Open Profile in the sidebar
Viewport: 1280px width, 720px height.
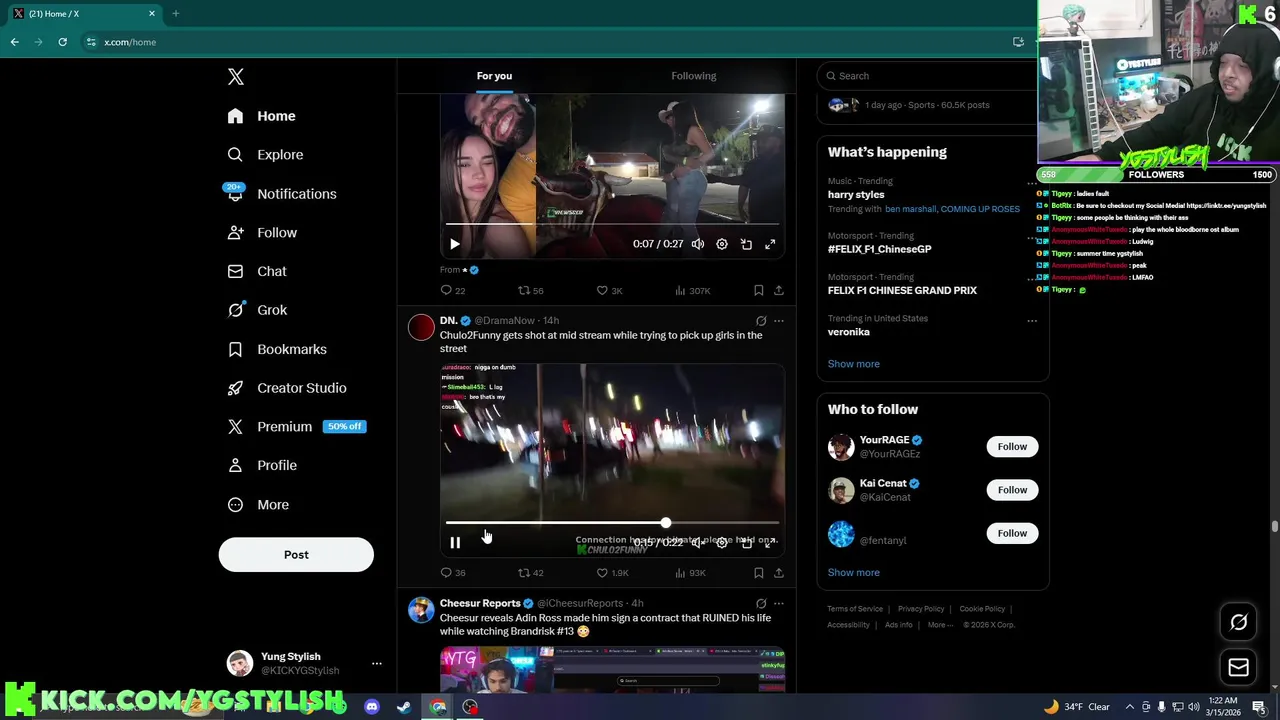coord(262,465)
